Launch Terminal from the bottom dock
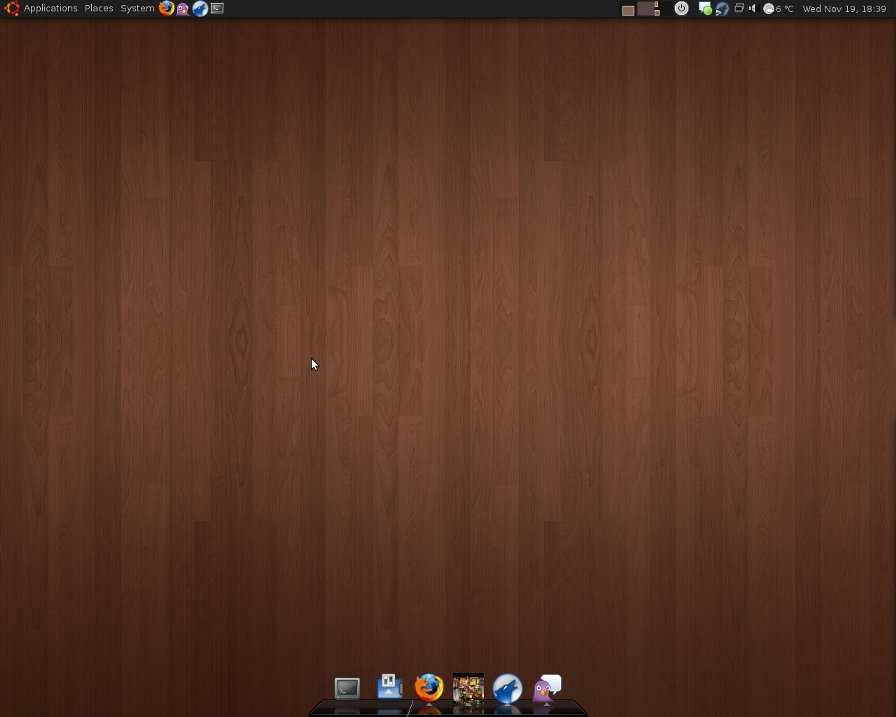 (x=347, y=688)
